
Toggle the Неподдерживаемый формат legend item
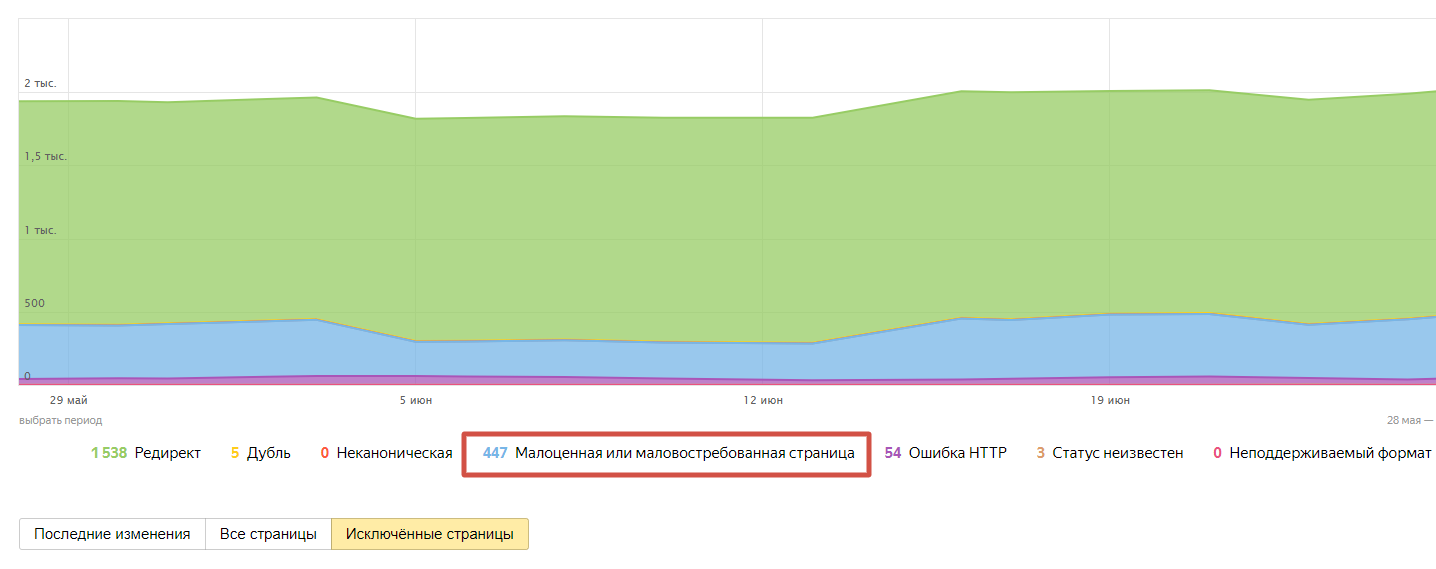1322,453
